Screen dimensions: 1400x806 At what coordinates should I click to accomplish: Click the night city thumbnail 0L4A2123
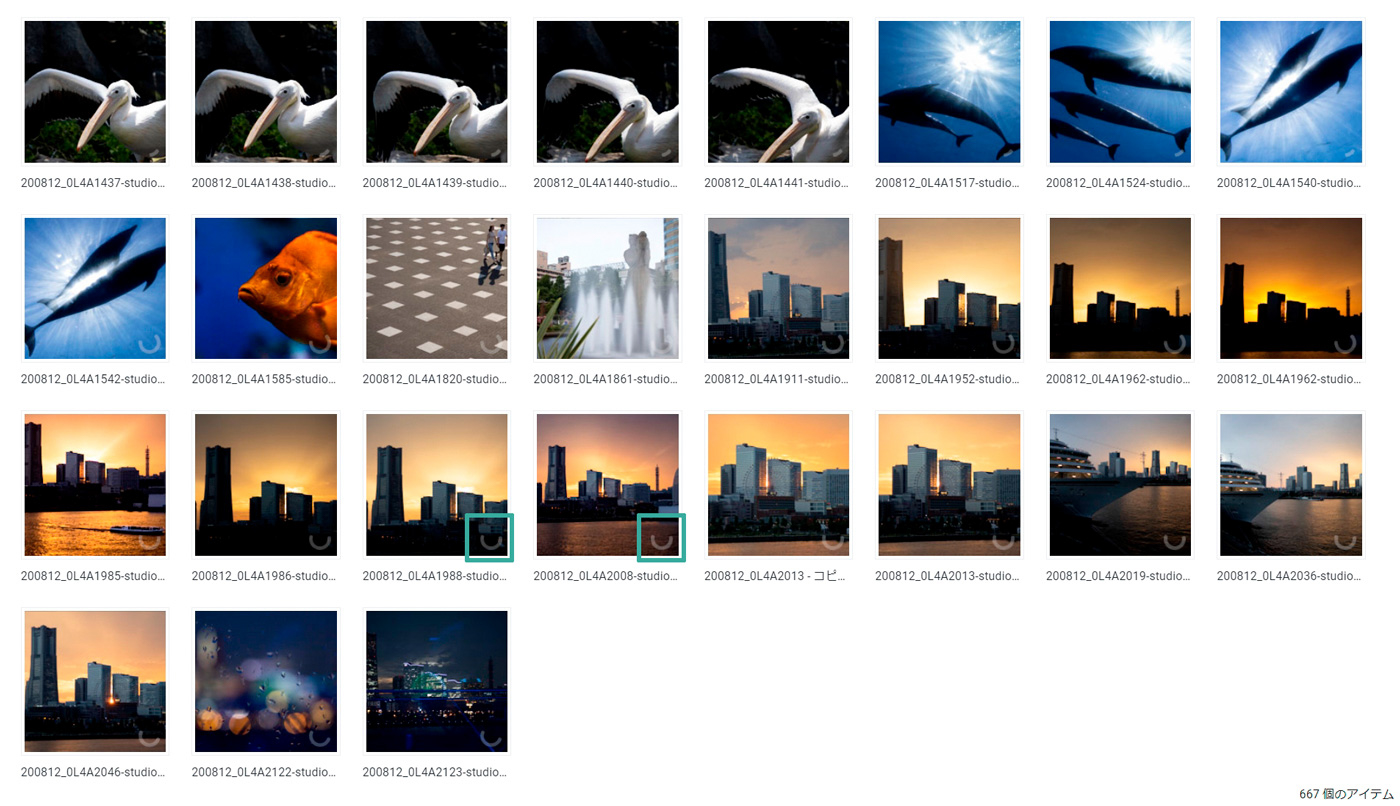pyautogui.click(x=437, y=681)
